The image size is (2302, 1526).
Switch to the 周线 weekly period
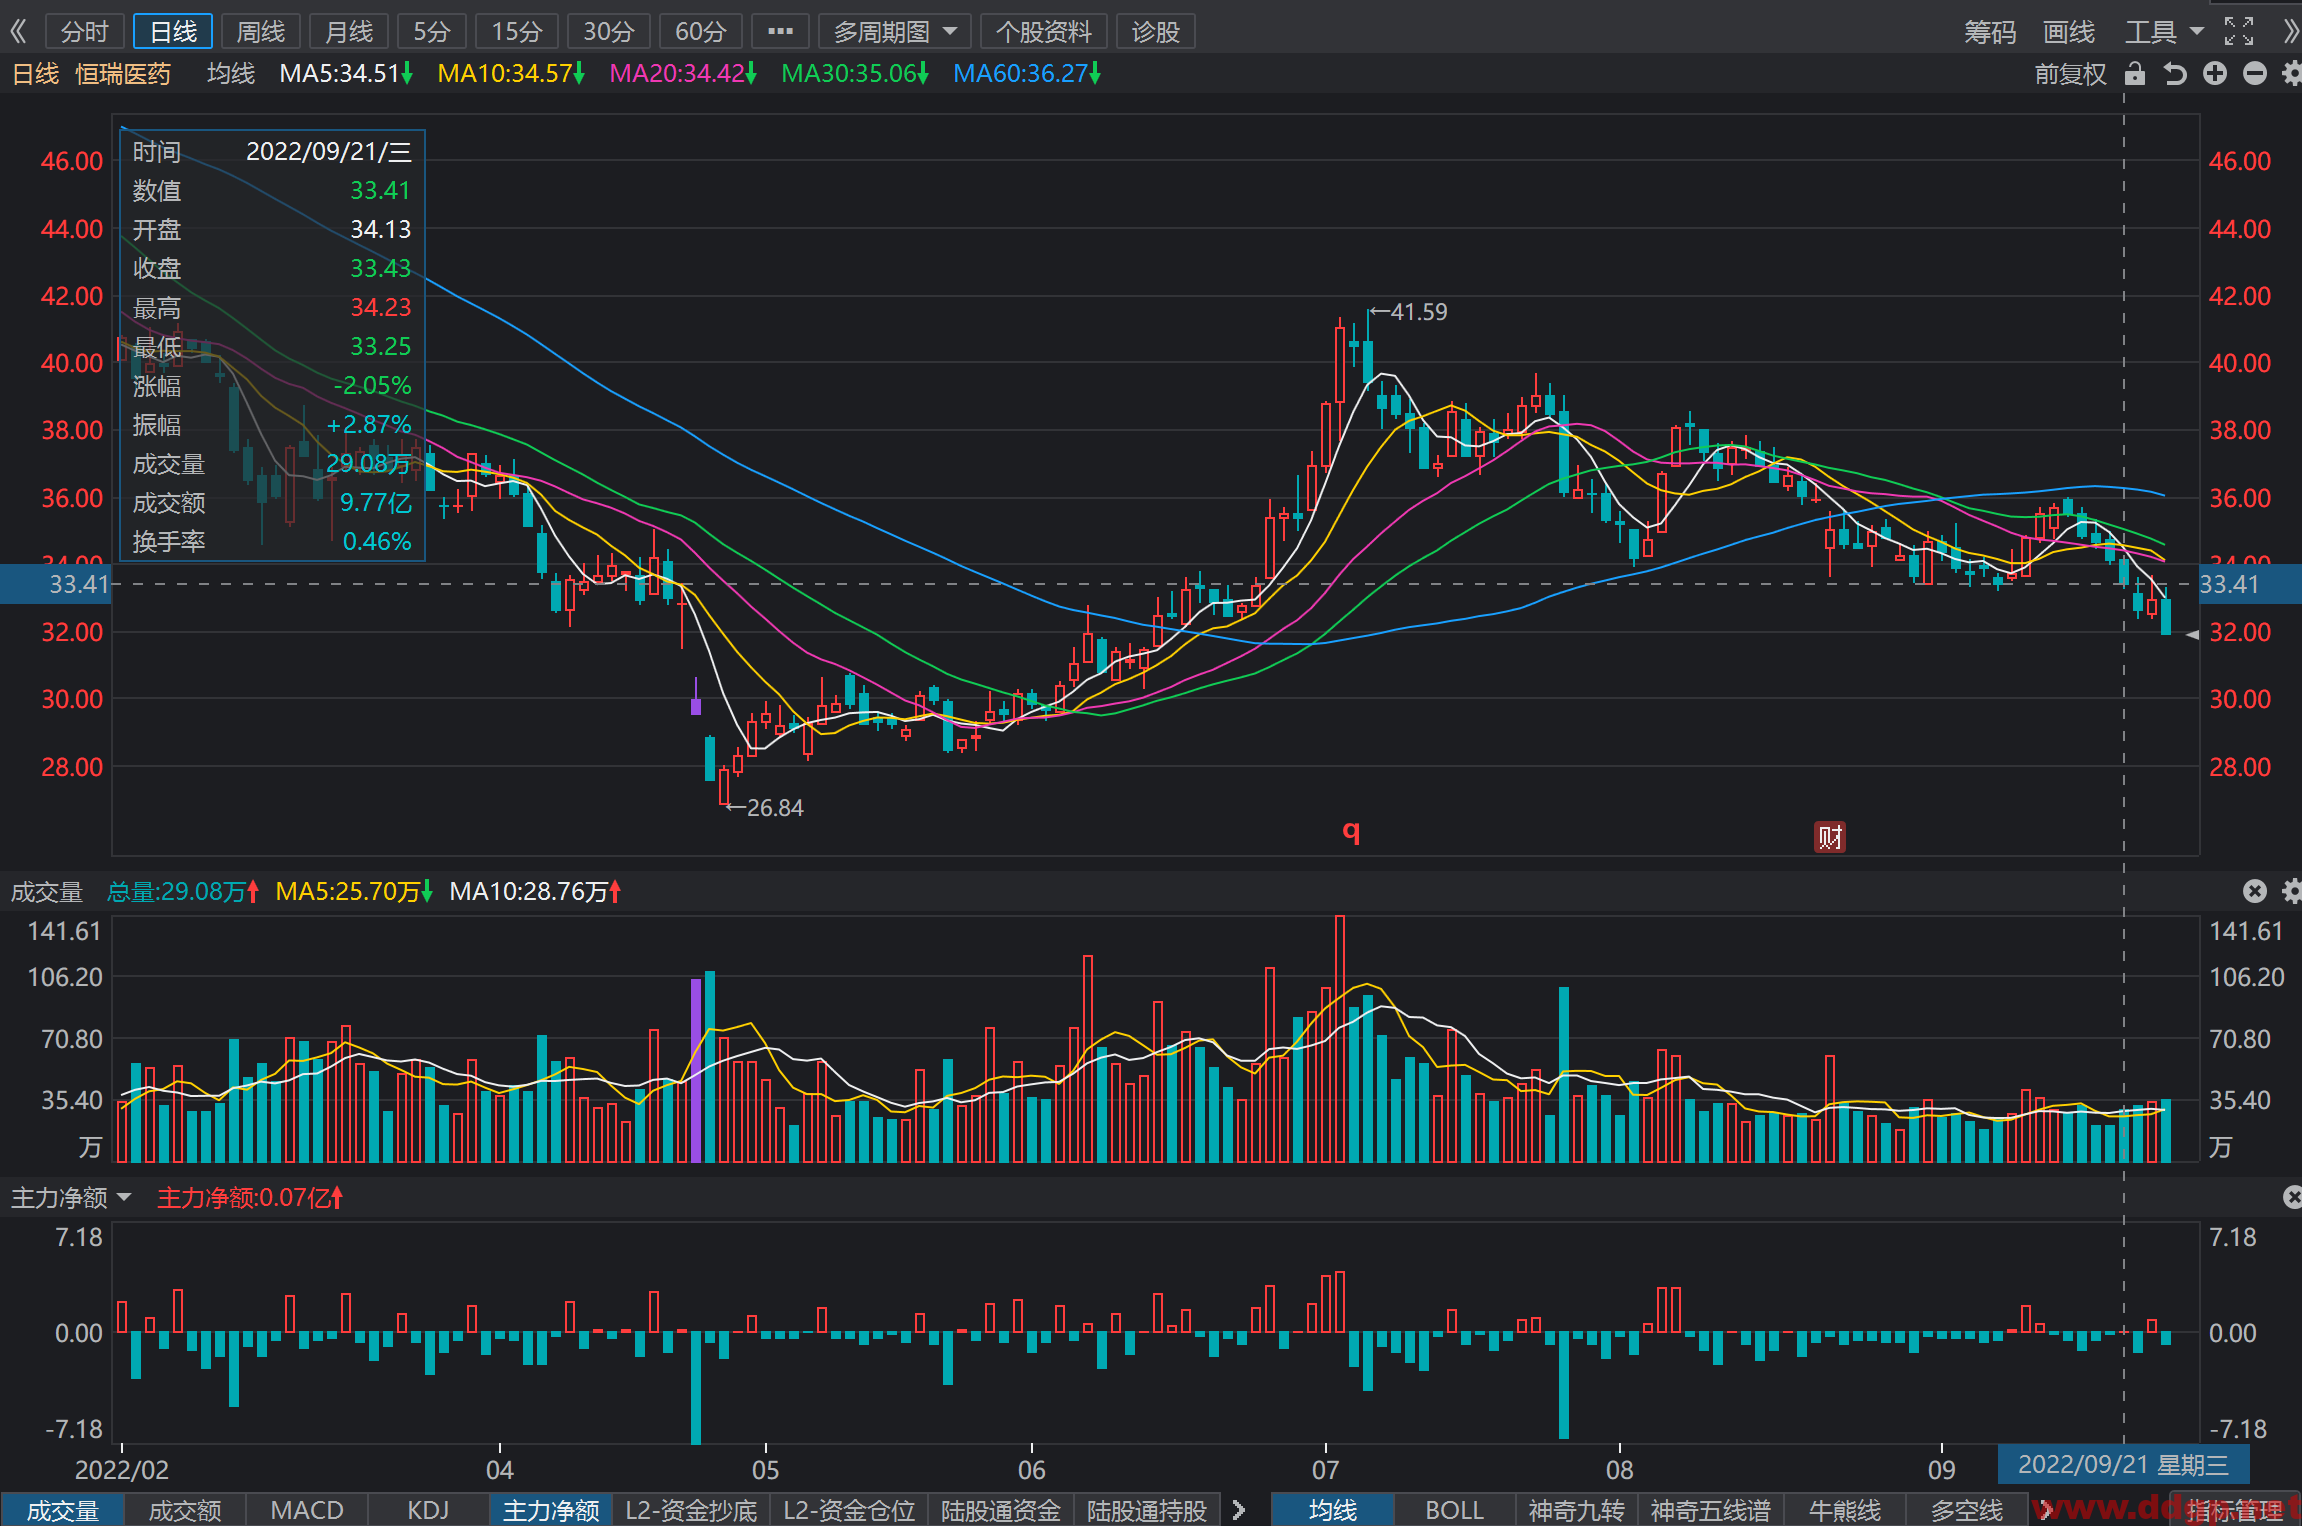point(260,32)
